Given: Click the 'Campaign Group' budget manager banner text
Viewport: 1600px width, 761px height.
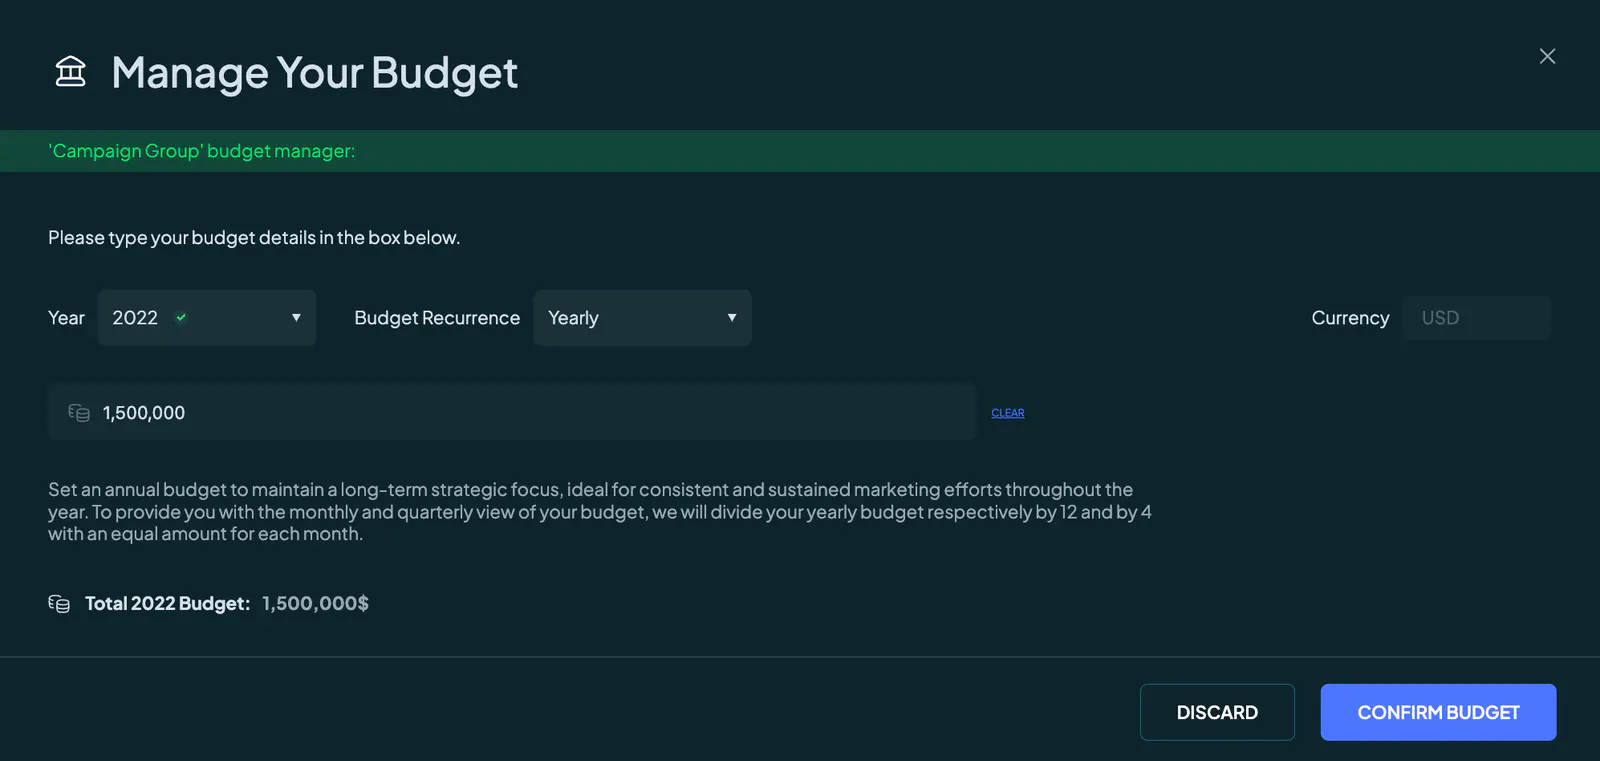Looking at the screenshot, I should [201, 151].
